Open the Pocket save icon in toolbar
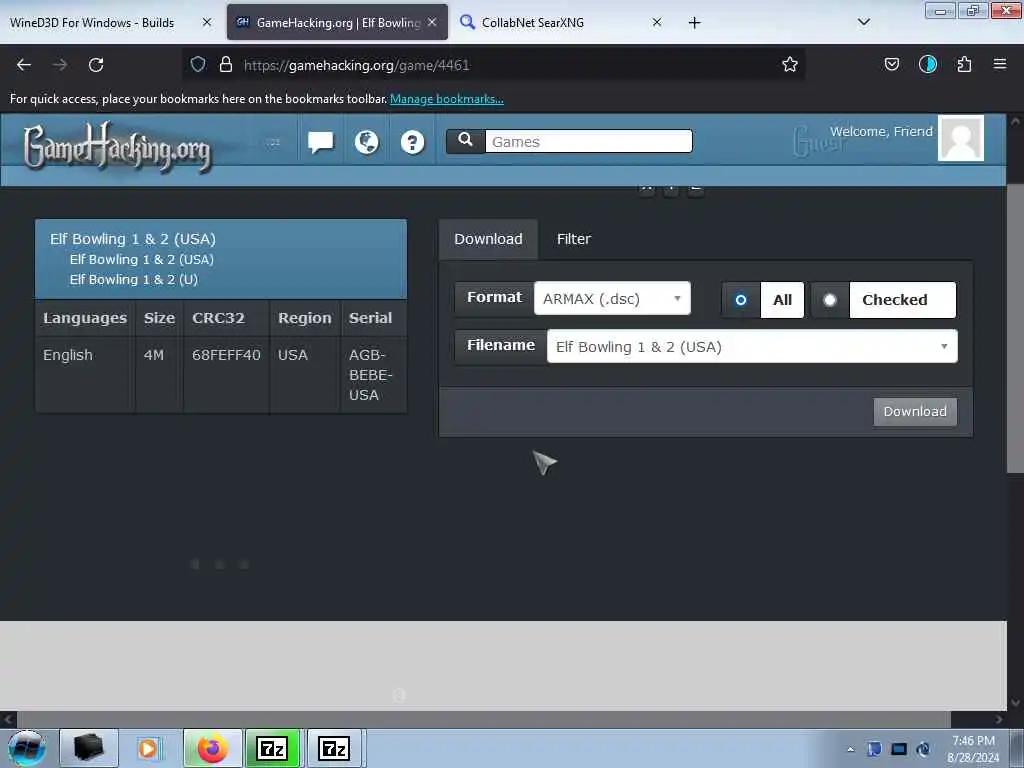The height and width of the screenshot is (768, 1024). click(x=891, y=64)
